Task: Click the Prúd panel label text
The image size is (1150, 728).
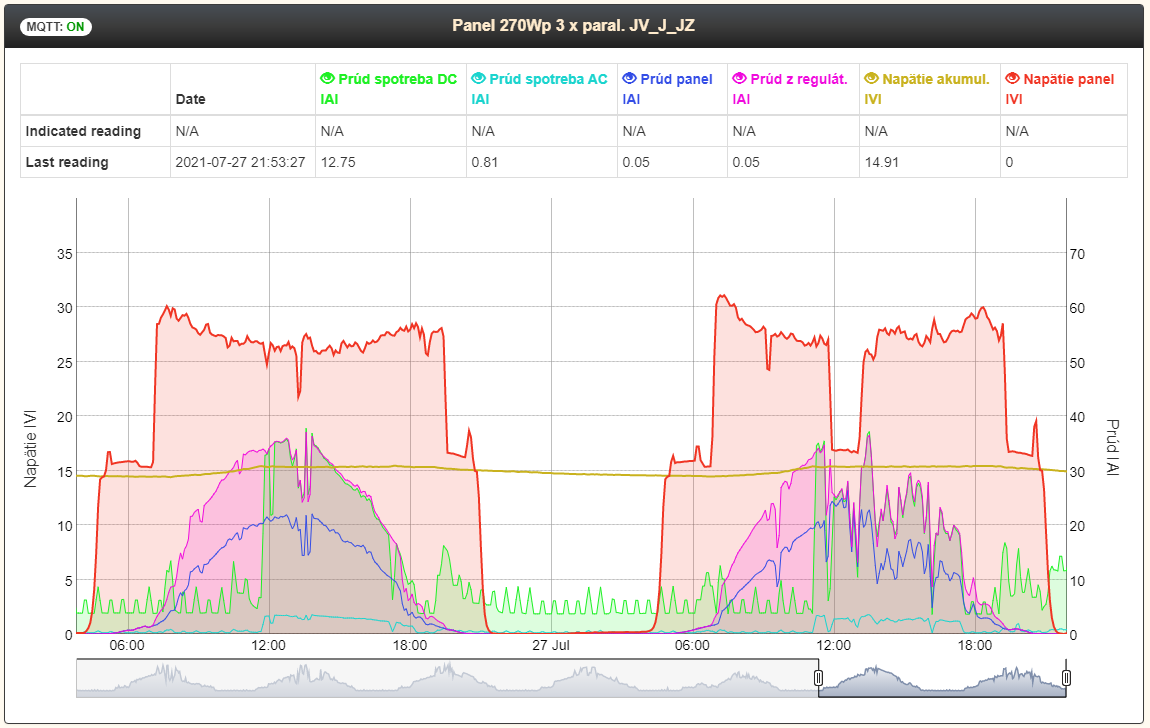Action: [676, 79]
